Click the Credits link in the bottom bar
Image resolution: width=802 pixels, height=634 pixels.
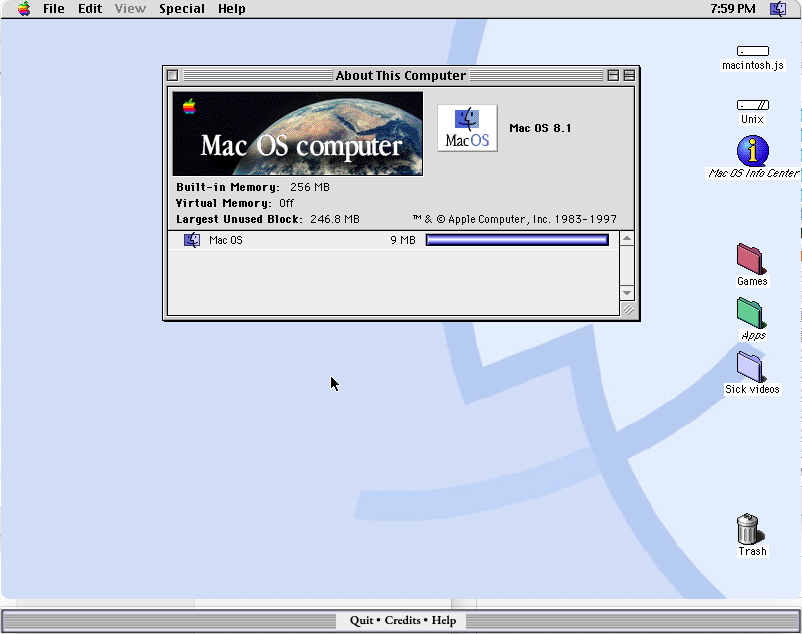coord(402,620)
